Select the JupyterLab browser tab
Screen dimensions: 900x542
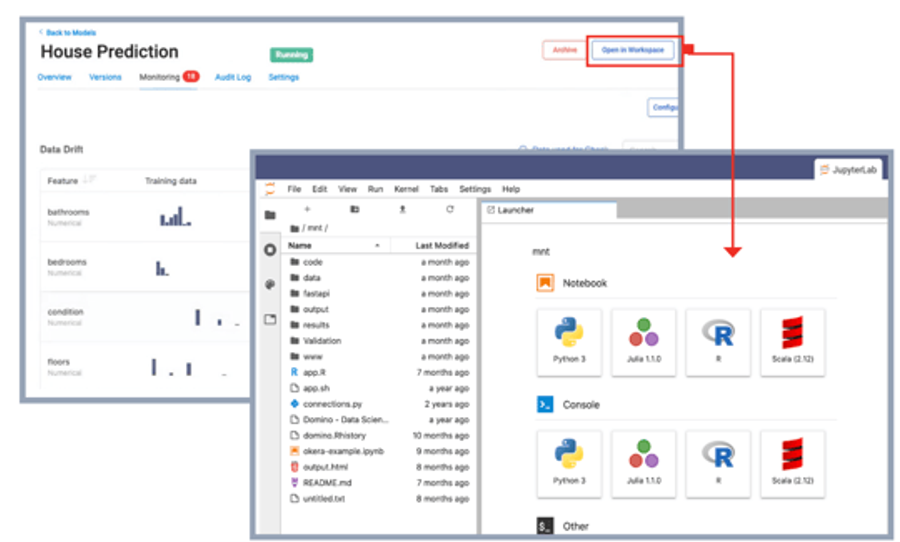[x=848, y=169]
